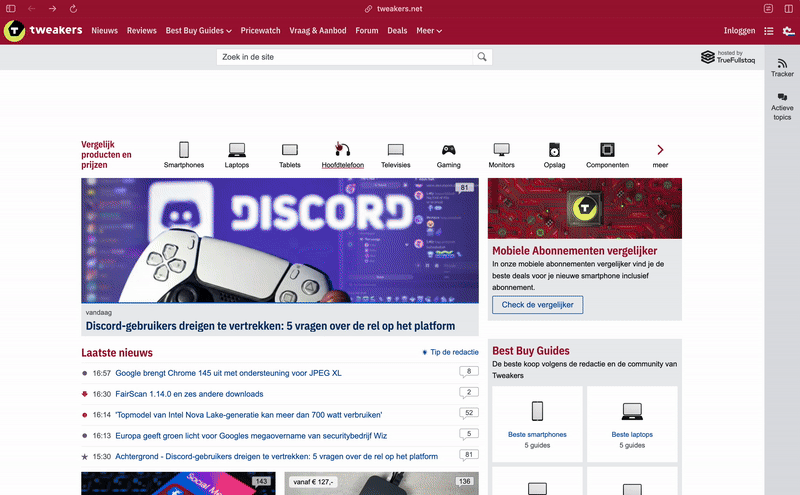The image size is (800, 495).
Task: Toggle the list view icon beside Inloggen
Action: click(x=769, y=31)
